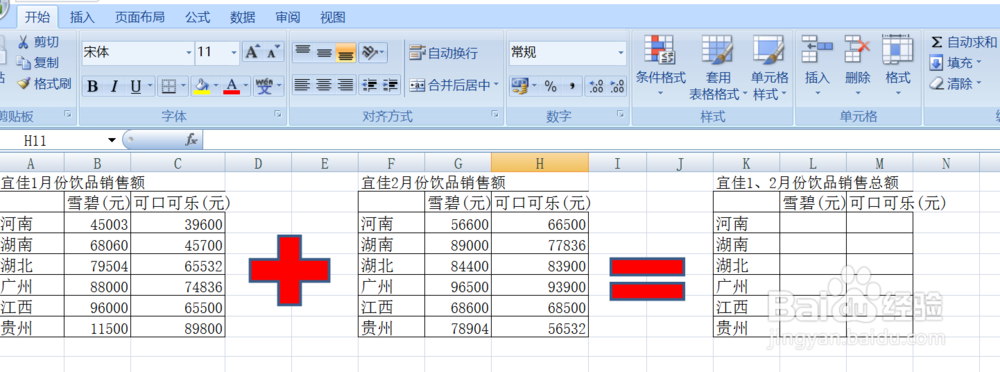Switch to 视图 tab
This screenshot has height=372, width=1000.
point(332,17)
